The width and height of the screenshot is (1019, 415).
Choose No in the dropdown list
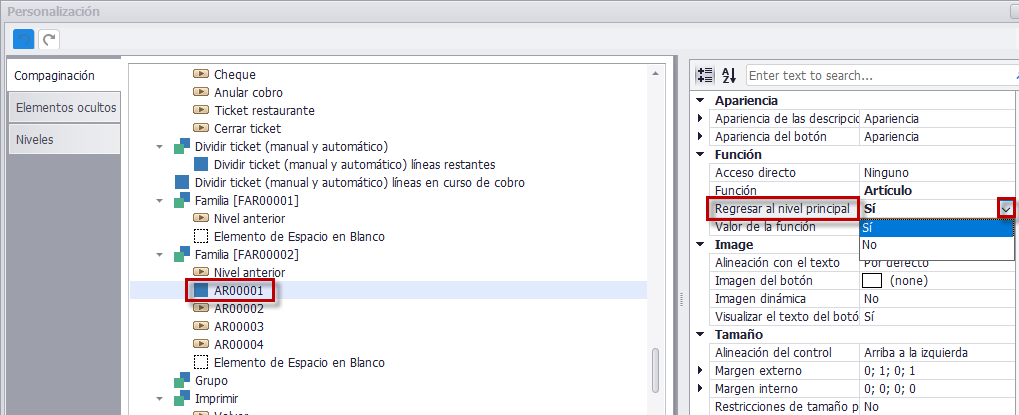[936, 245]
